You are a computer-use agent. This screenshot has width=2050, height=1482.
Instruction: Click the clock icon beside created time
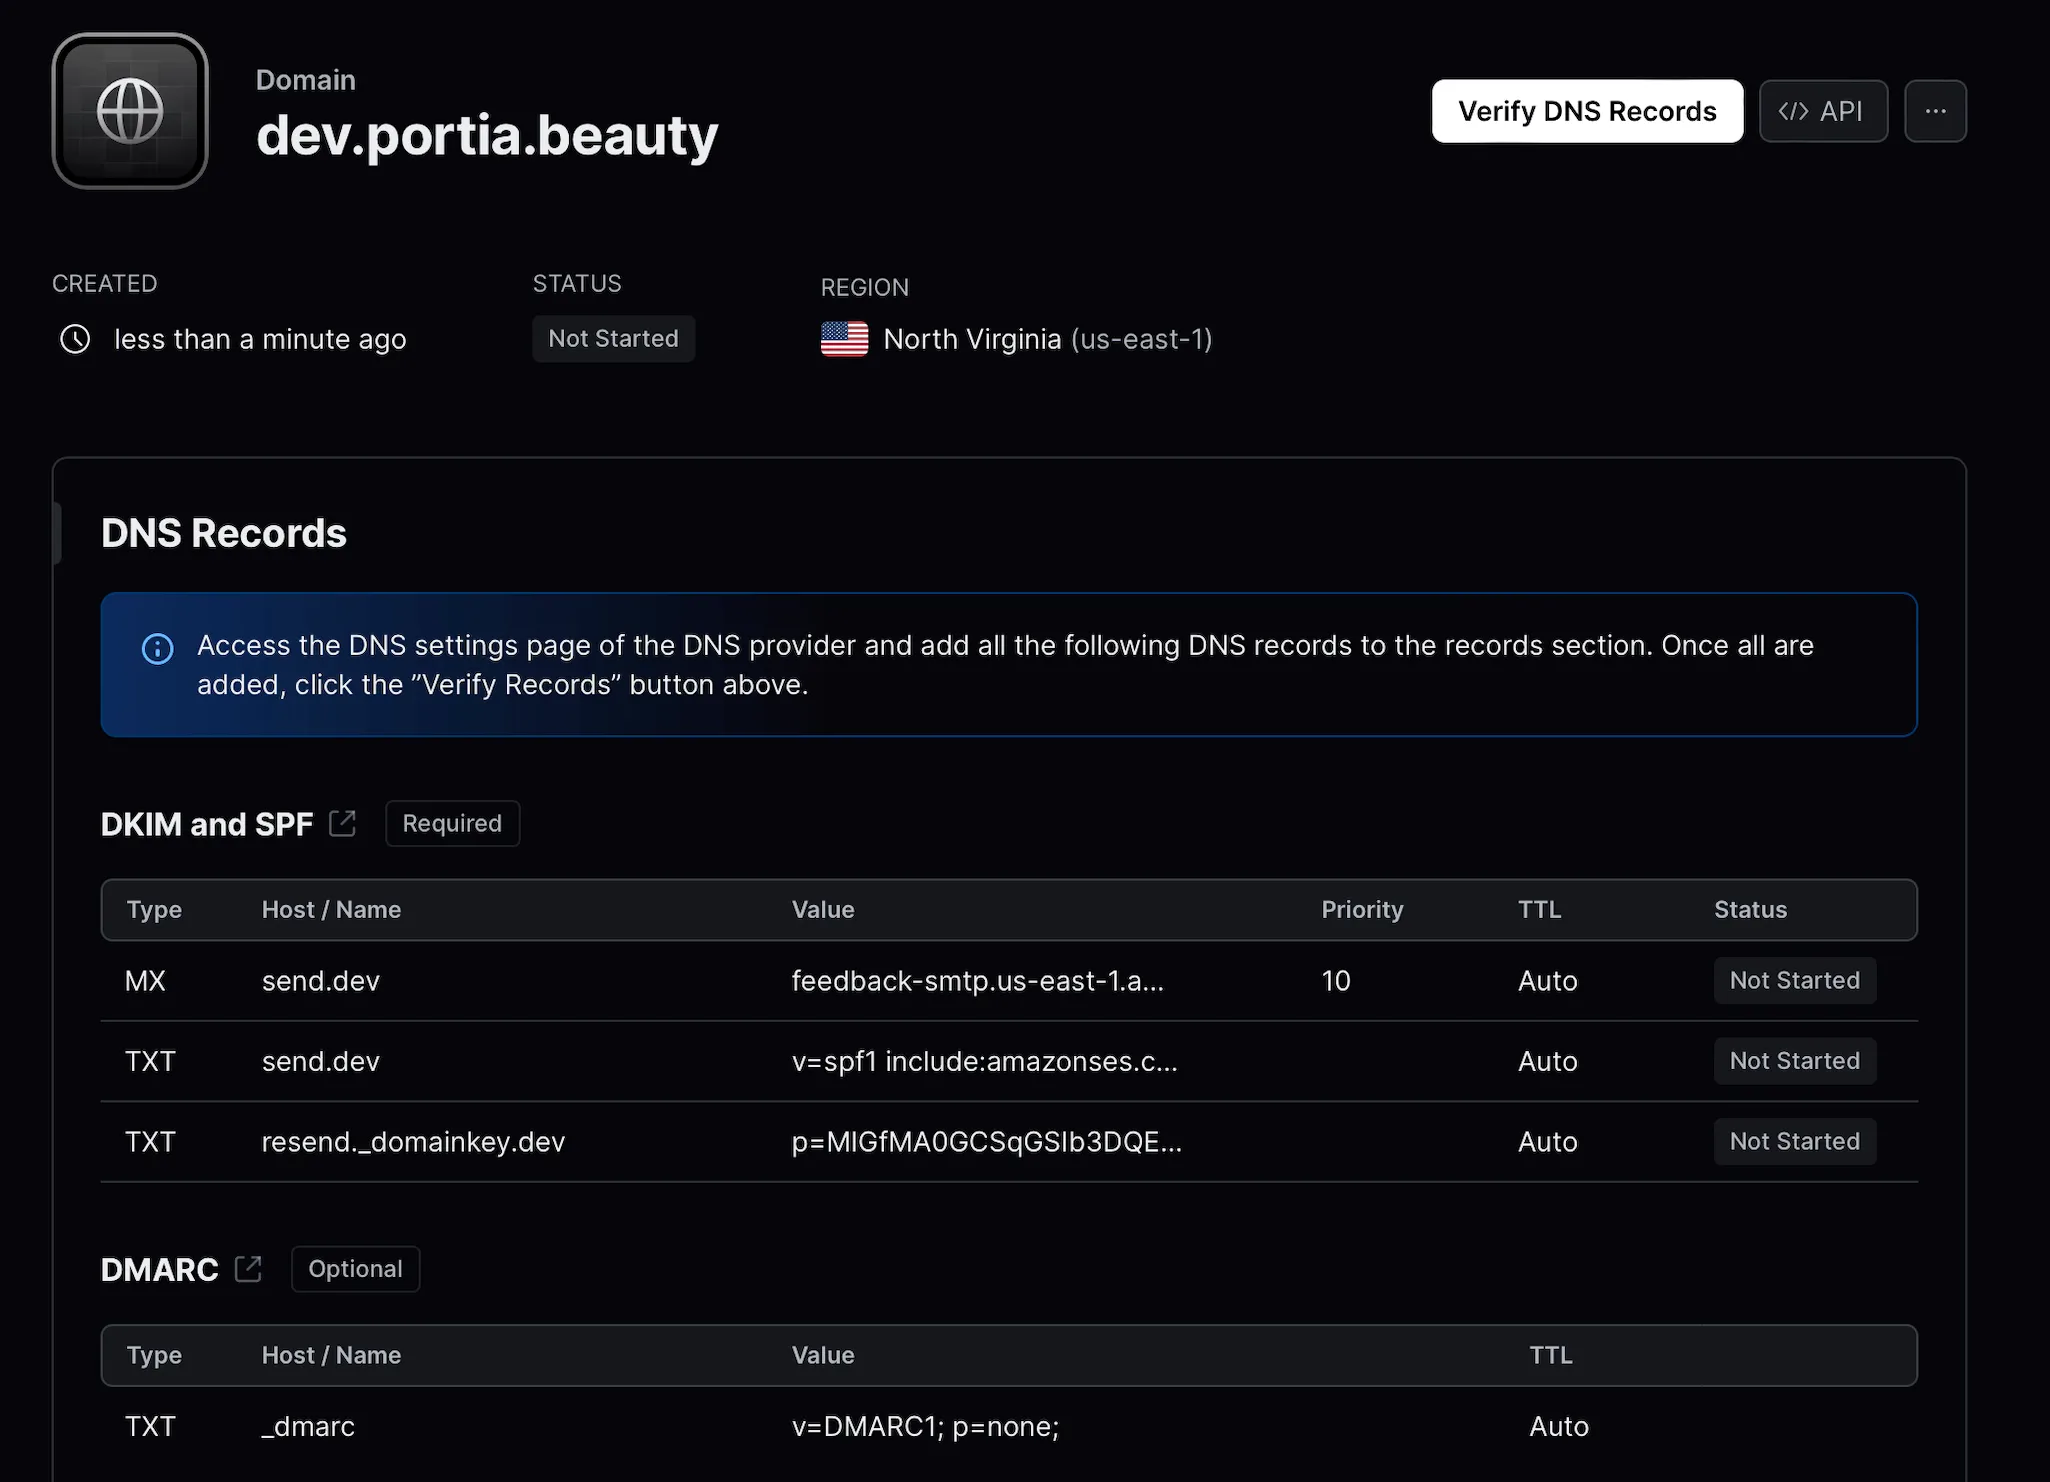tap(75, 339)
